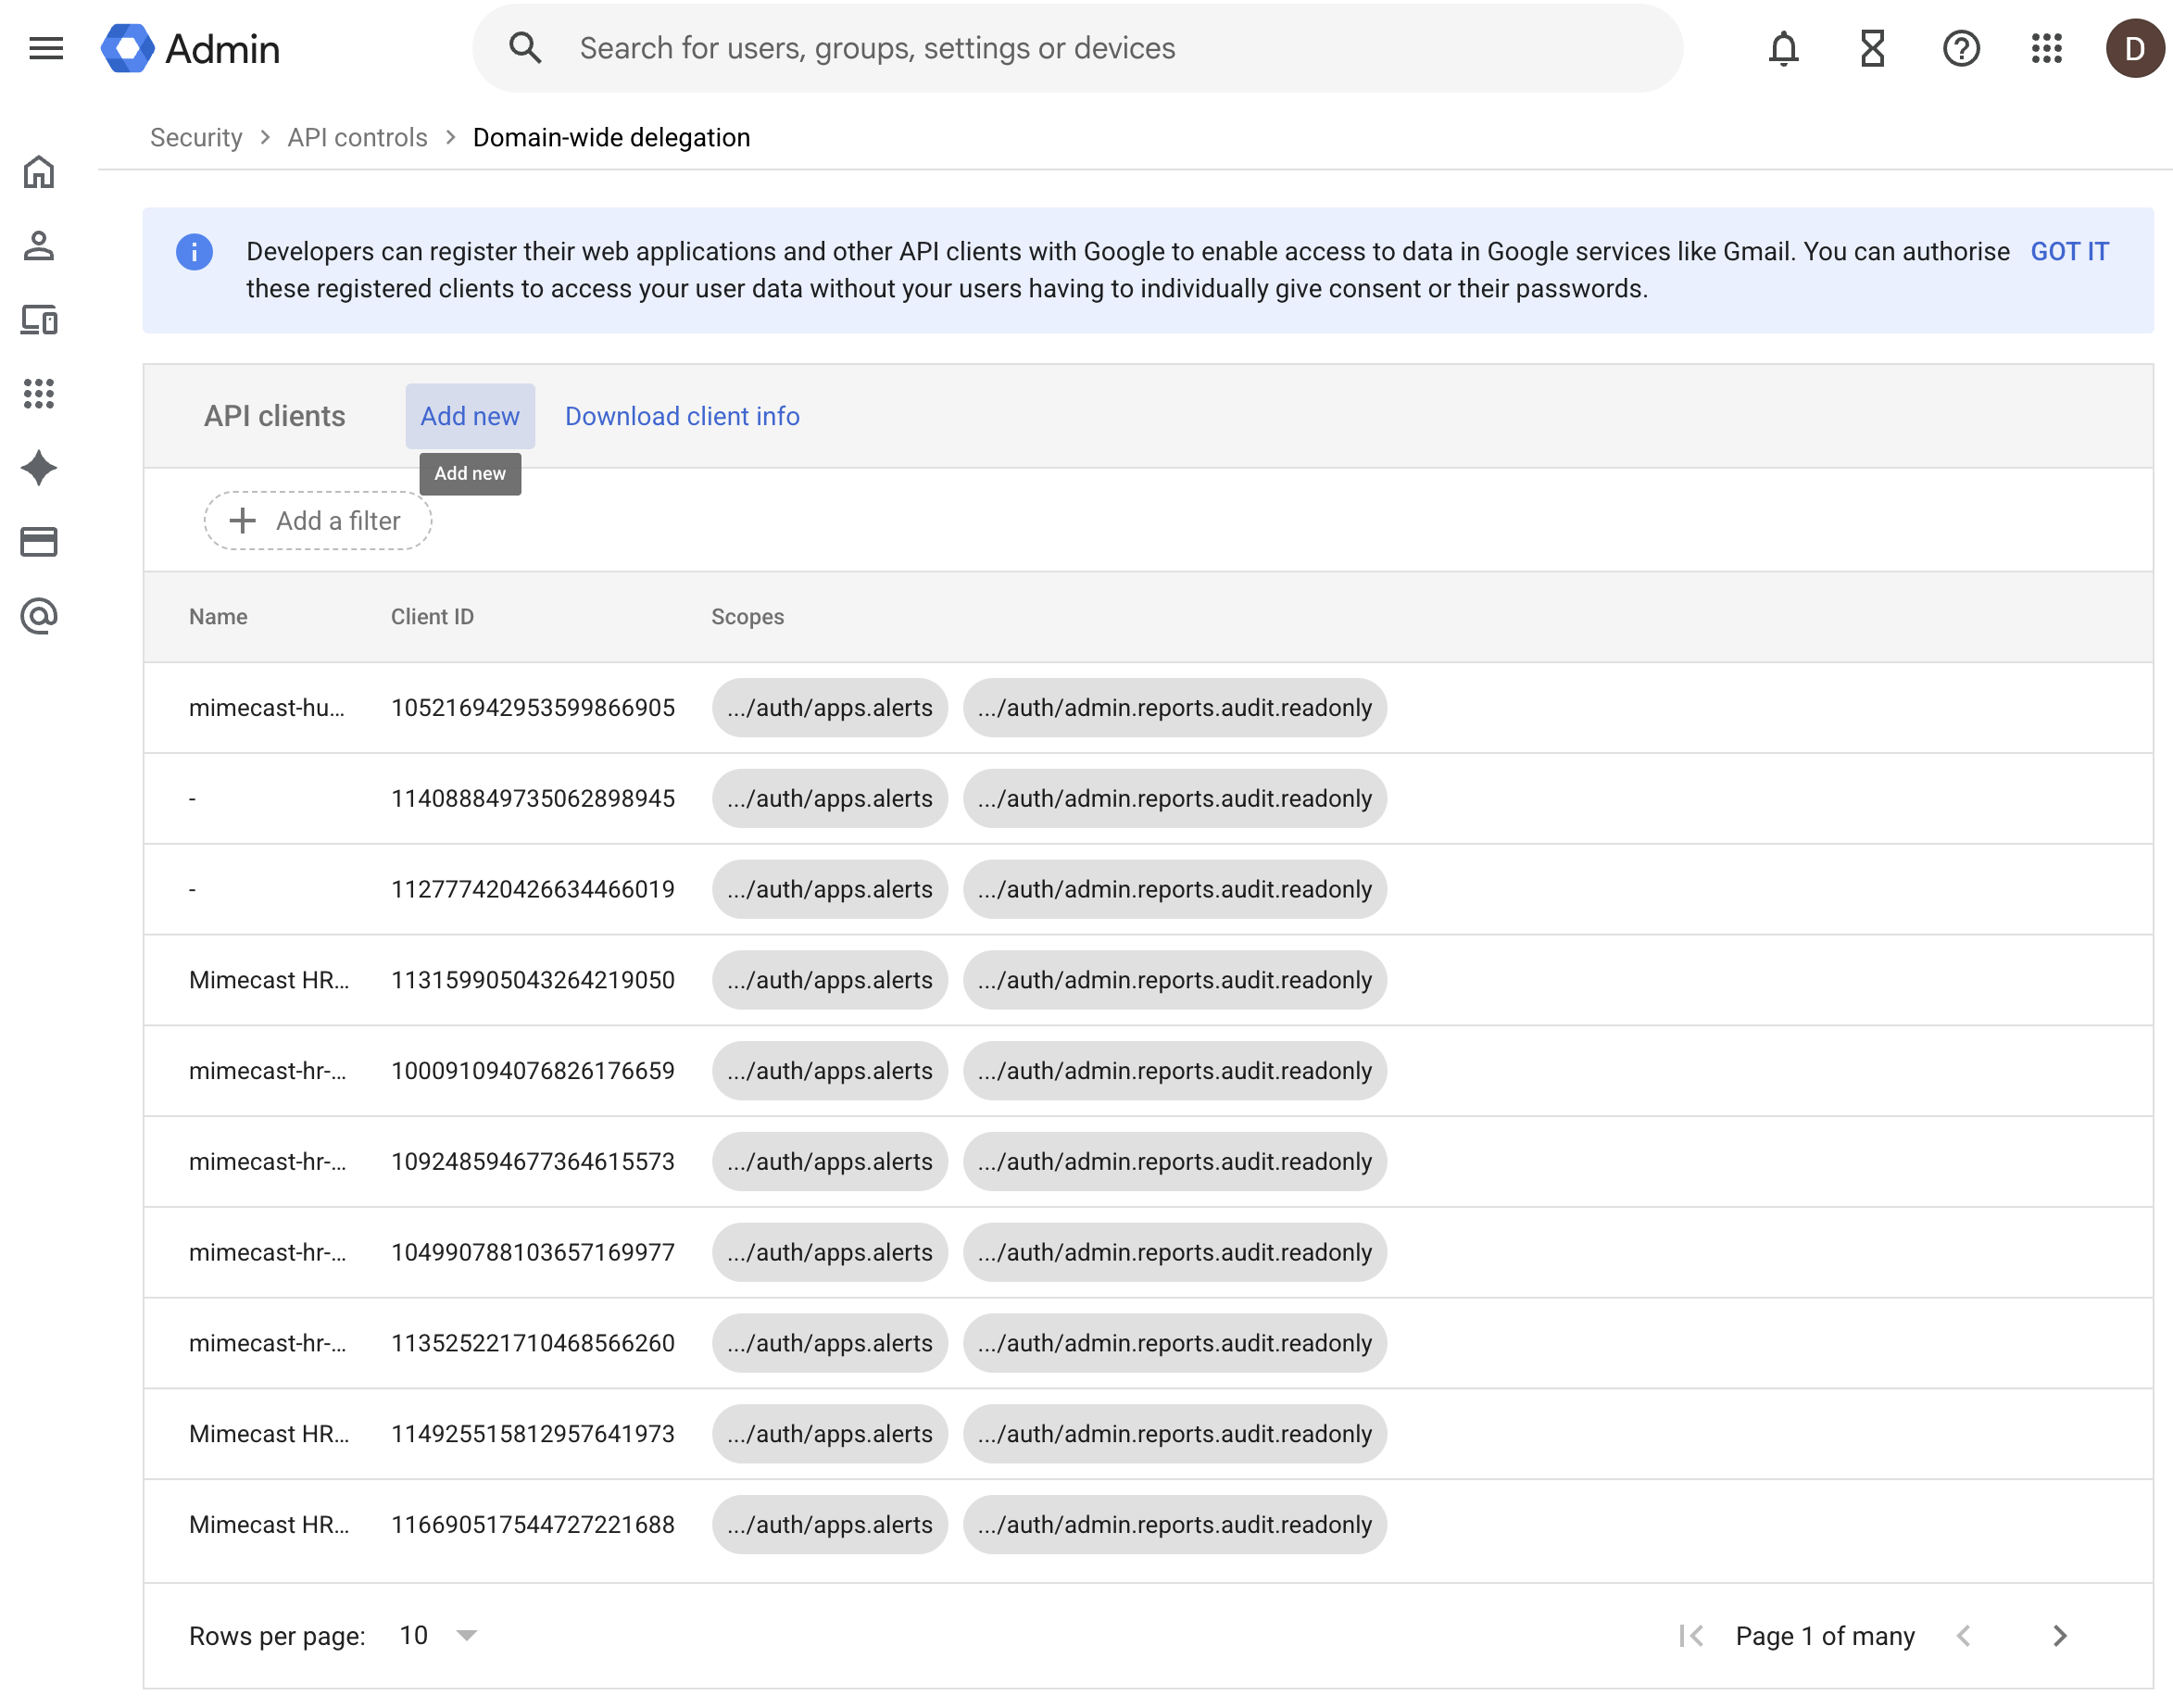
Task: Open Rows per page dropdown
Action: click(x=438, y=1636)
